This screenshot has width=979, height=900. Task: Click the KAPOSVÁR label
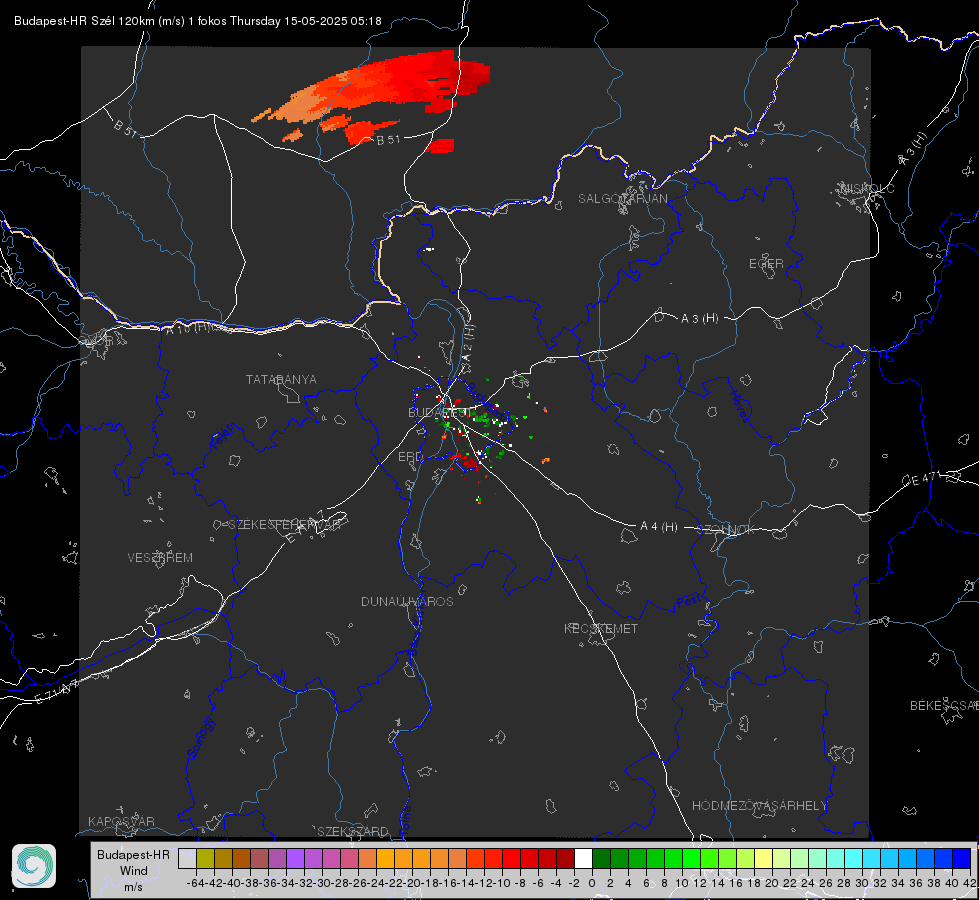pyautogui.click(x=121, y=821)
